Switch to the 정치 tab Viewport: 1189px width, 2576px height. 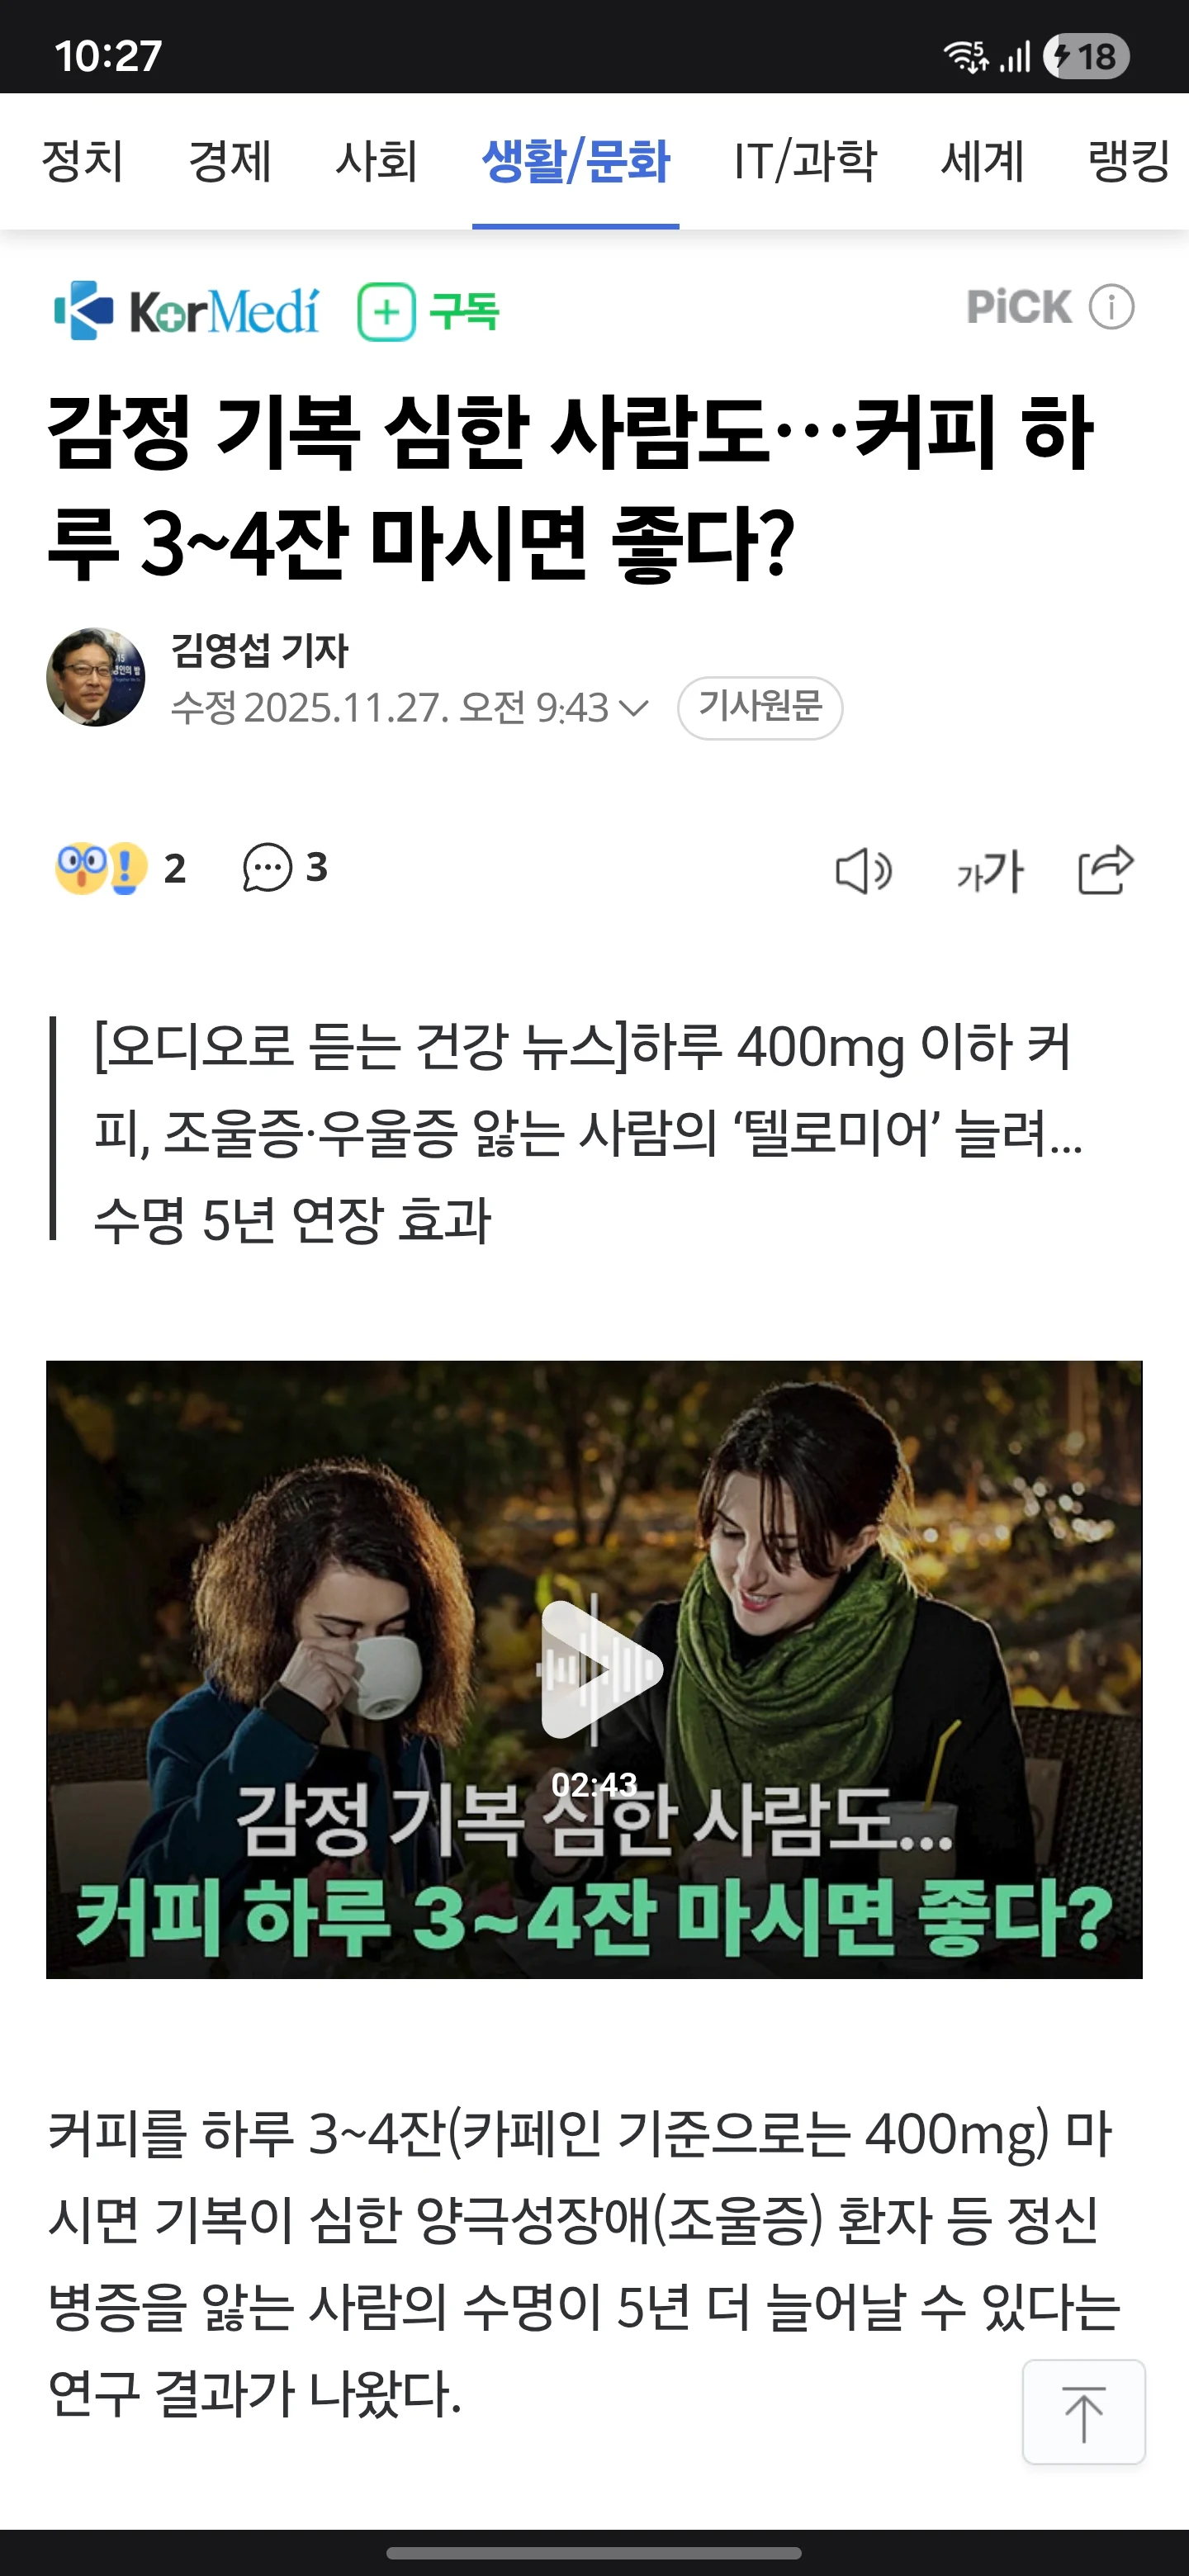pyautogui.click(x=82, y=161)
